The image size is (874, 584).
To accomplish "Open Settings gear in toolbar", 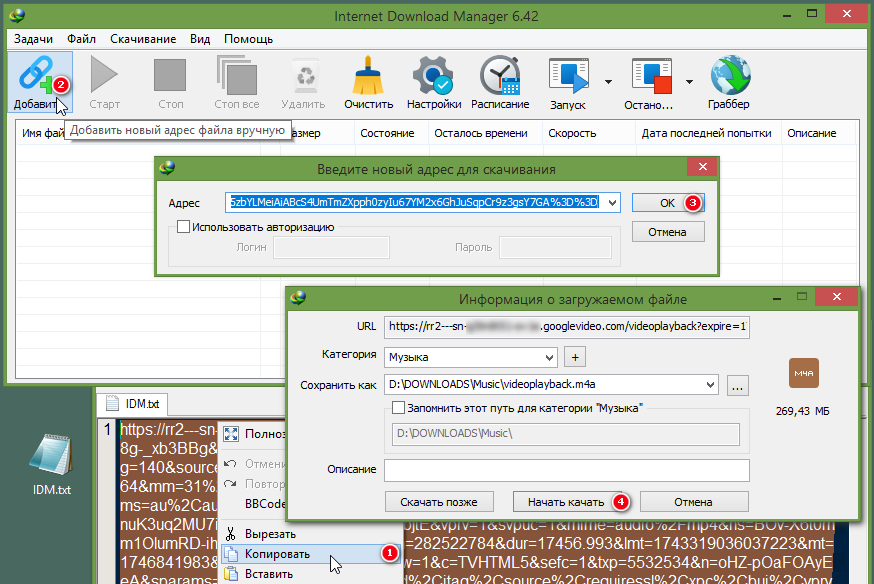I will [434, 77].
